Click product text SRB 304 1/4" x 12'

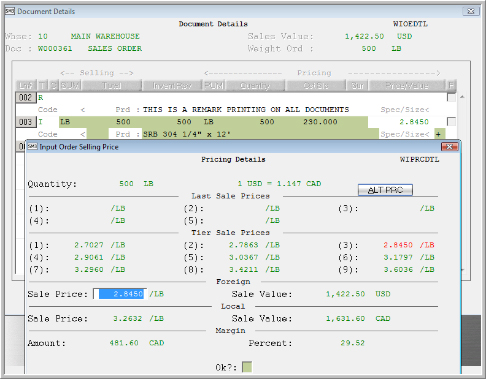point(187,134)
